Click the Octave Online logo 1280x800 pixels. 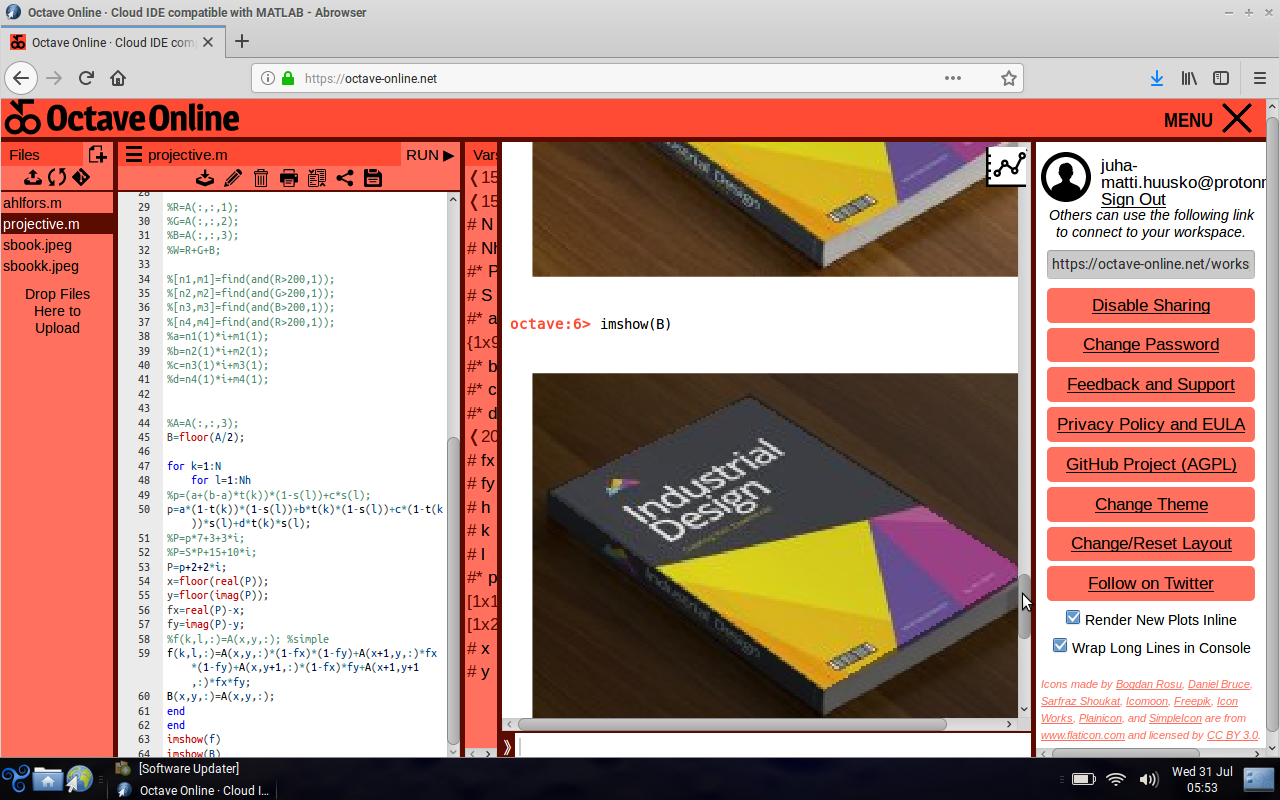pos(122,119)
